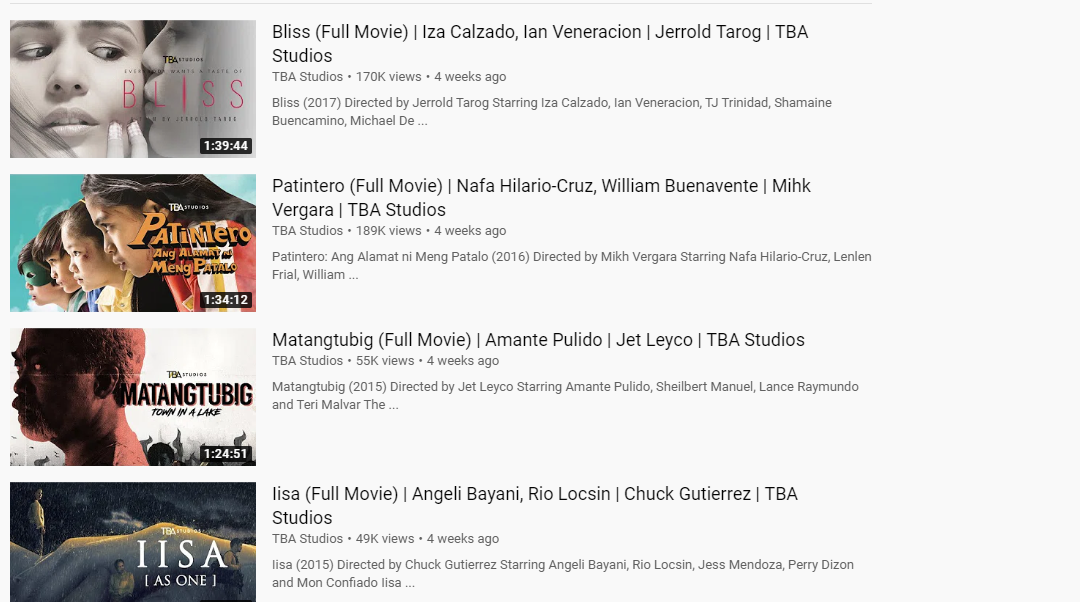Click the Matangtubig (2015) description text
1080x602 pixels.
pos(565,395)
